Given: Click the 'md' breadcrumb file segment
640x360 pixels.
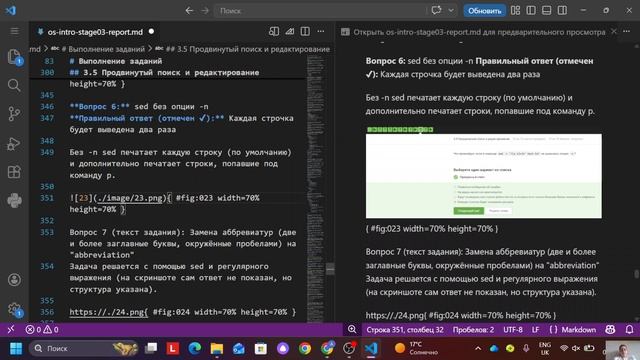Looking at the screenshot, I should coord(35,49).
